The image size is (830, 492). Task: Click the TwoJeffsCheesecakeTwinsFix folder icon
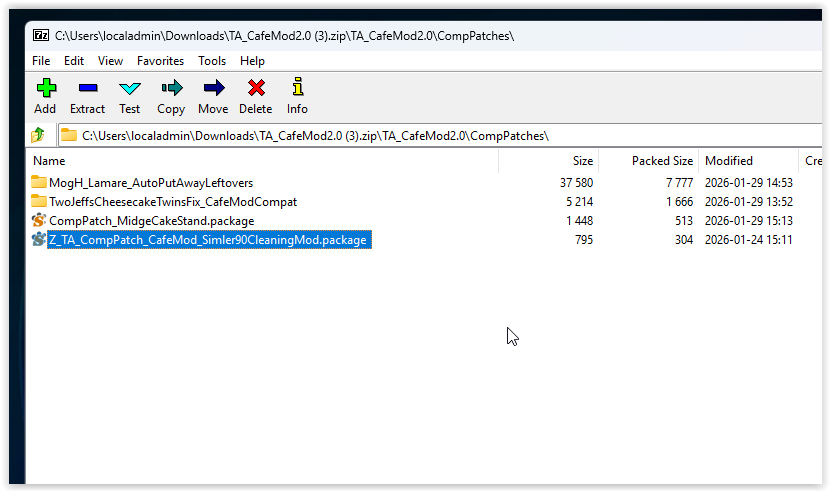pos(39,201)
